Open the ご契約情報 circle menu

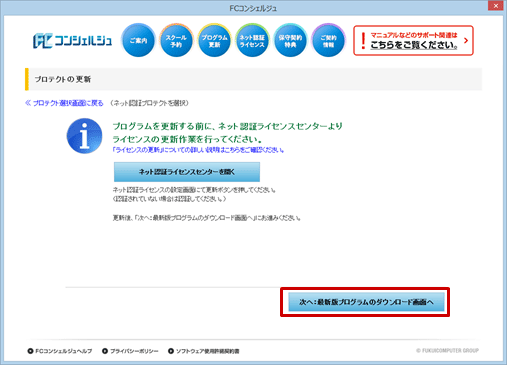328,40
